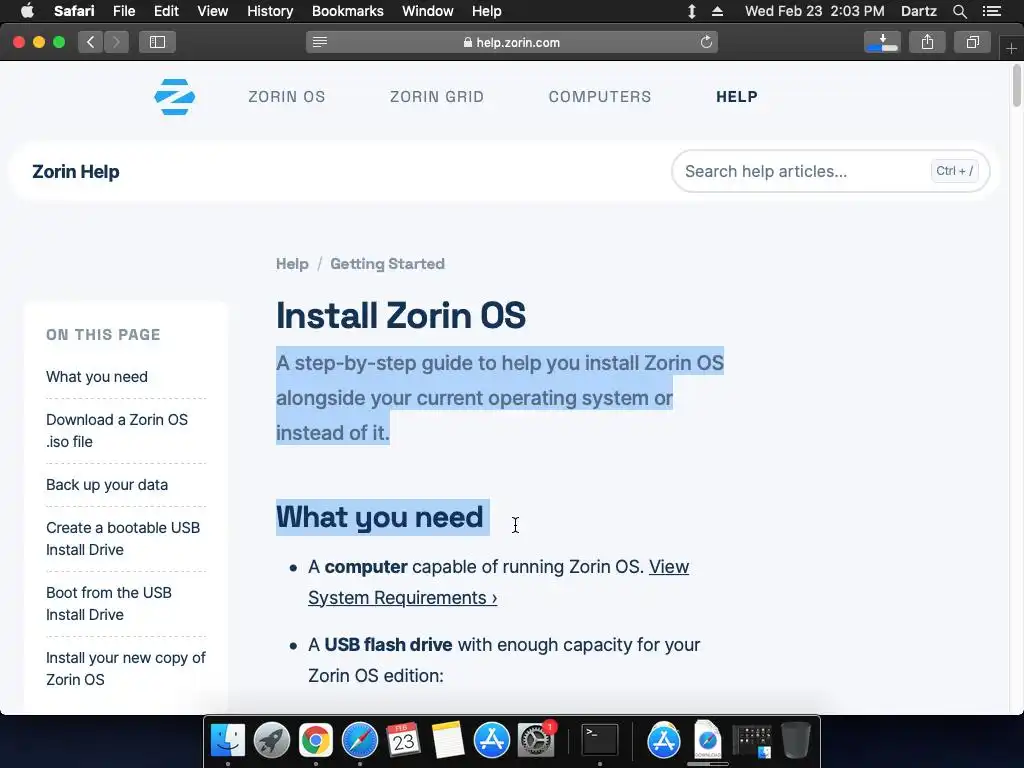Viewport: 1024px width, 768px height.
Task: Jump to 'Boot from the USB Install Drive'
Action: click(x=108, y=603)
